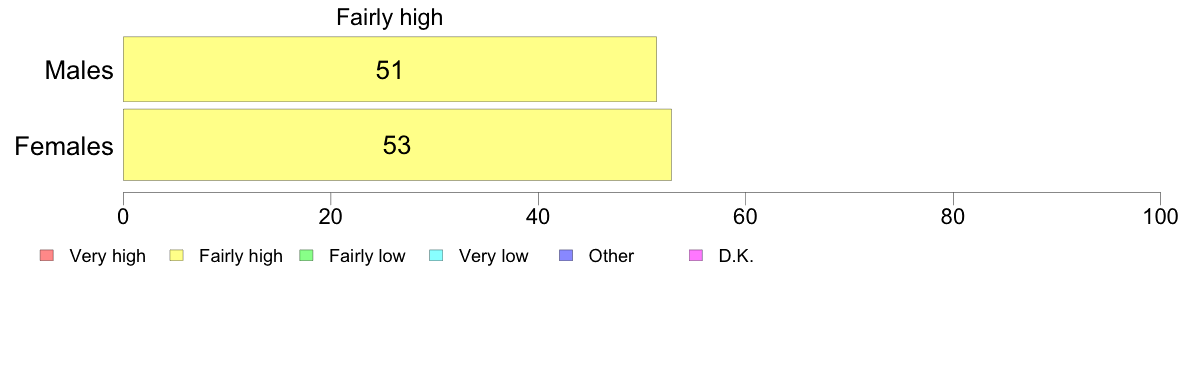Click the value 51 inside Males bar
1188x368 pixels.
[x=389, y=70]
